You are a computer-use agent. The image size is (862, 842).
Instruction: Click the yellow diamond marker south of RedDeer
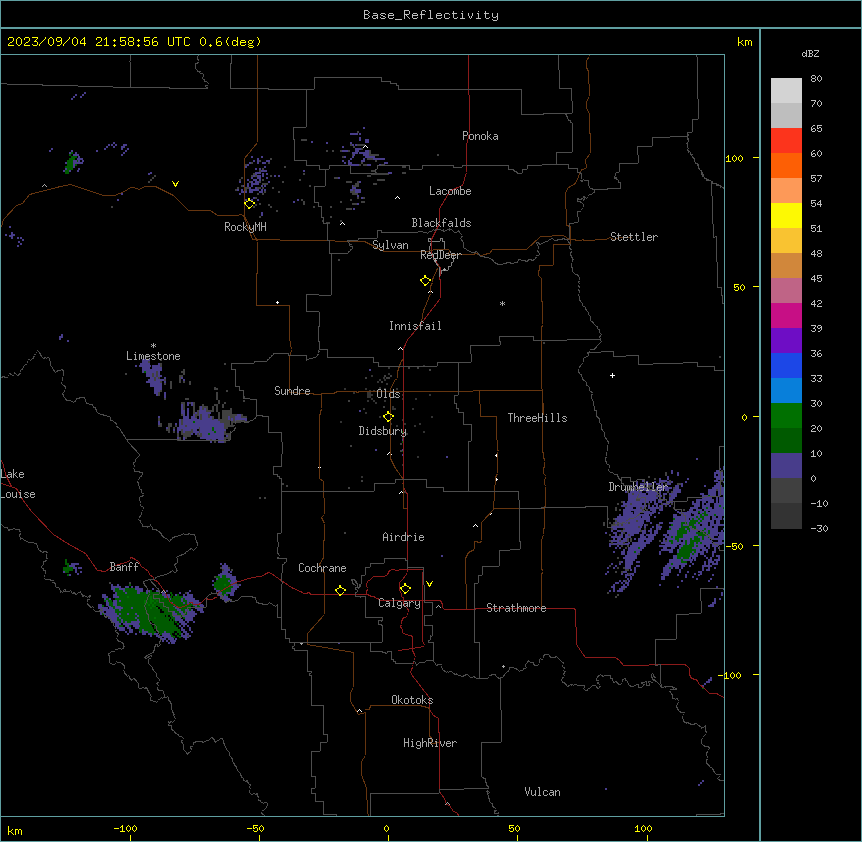click(426, 281)
